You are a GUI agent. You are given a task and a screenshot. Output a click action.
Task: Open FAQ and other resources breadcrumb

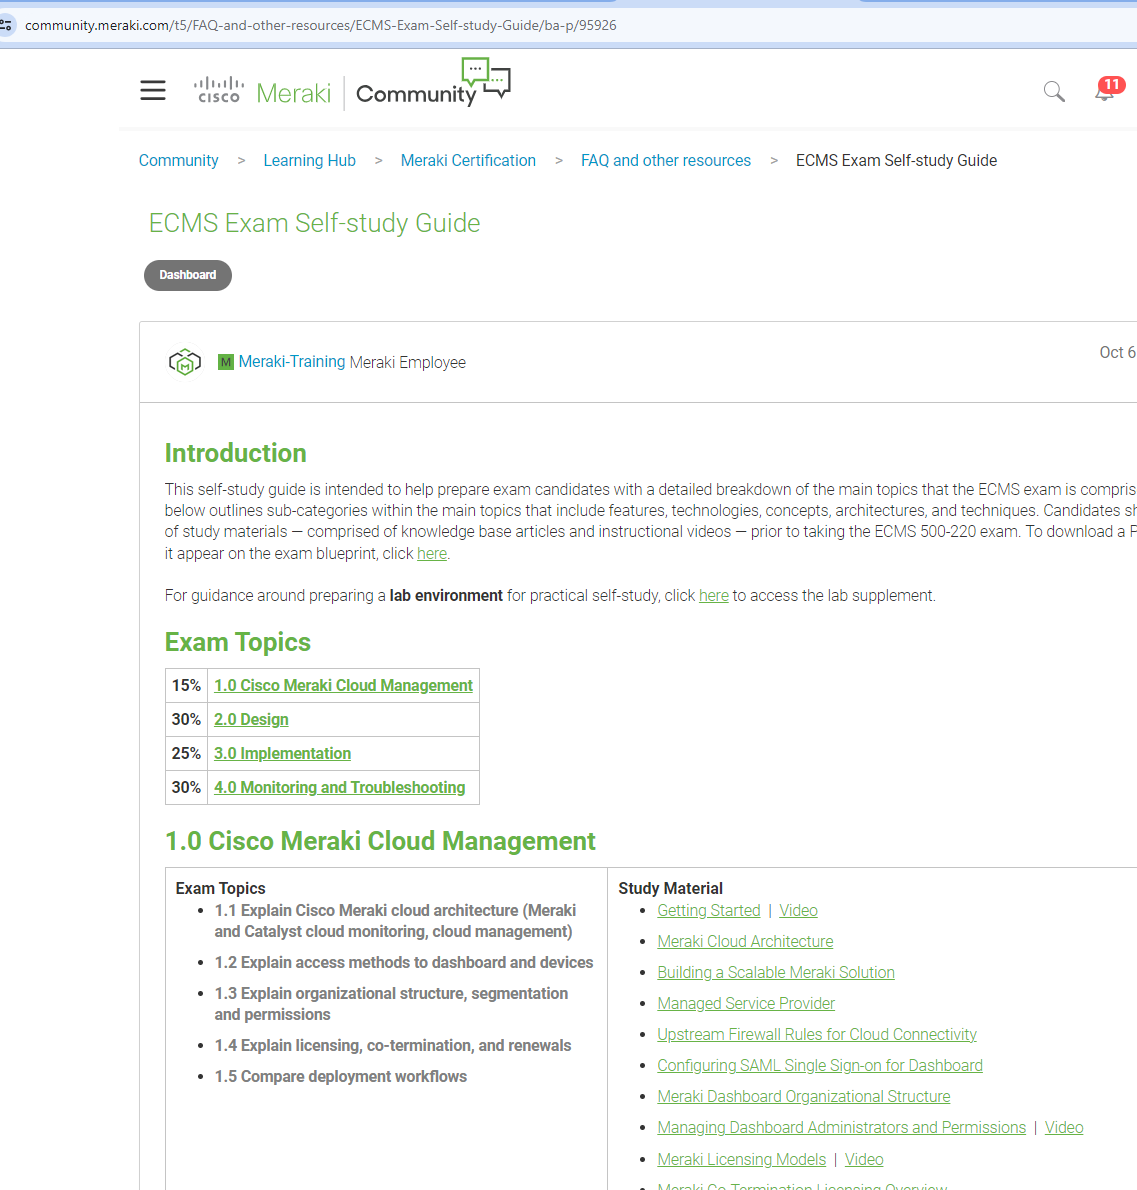665,160
